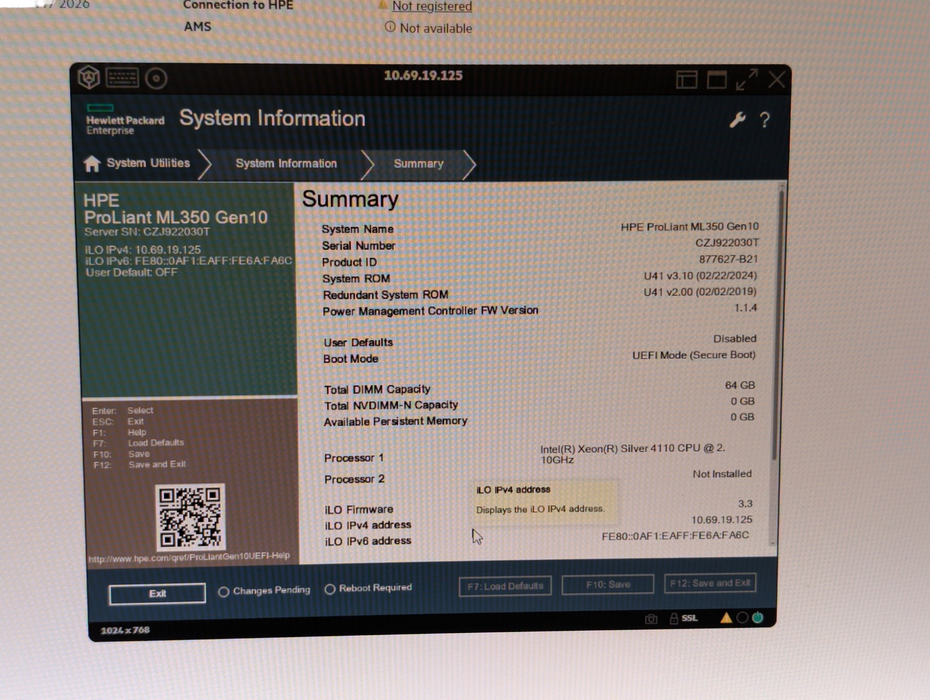Image resolution: width=930 pixels, height=700 pixels.
Task: Select the iLO Firmware row
Action: pyautogui.click(x=539, y=507)
